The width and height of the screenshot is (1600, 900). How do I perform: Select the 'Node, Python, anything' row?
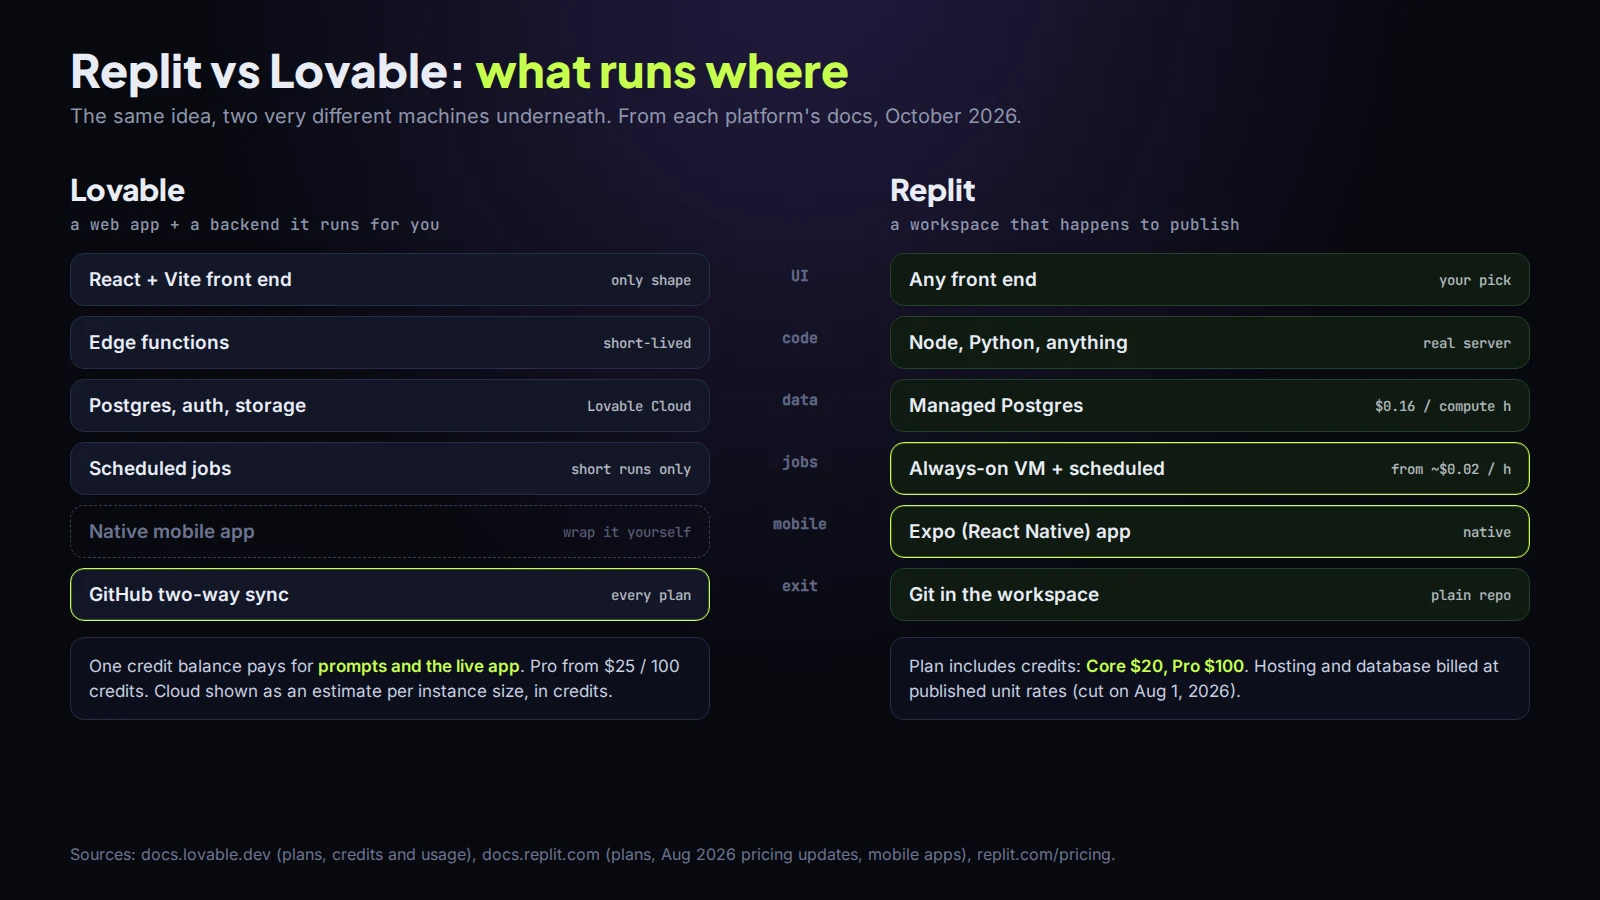coord(1210,343)
